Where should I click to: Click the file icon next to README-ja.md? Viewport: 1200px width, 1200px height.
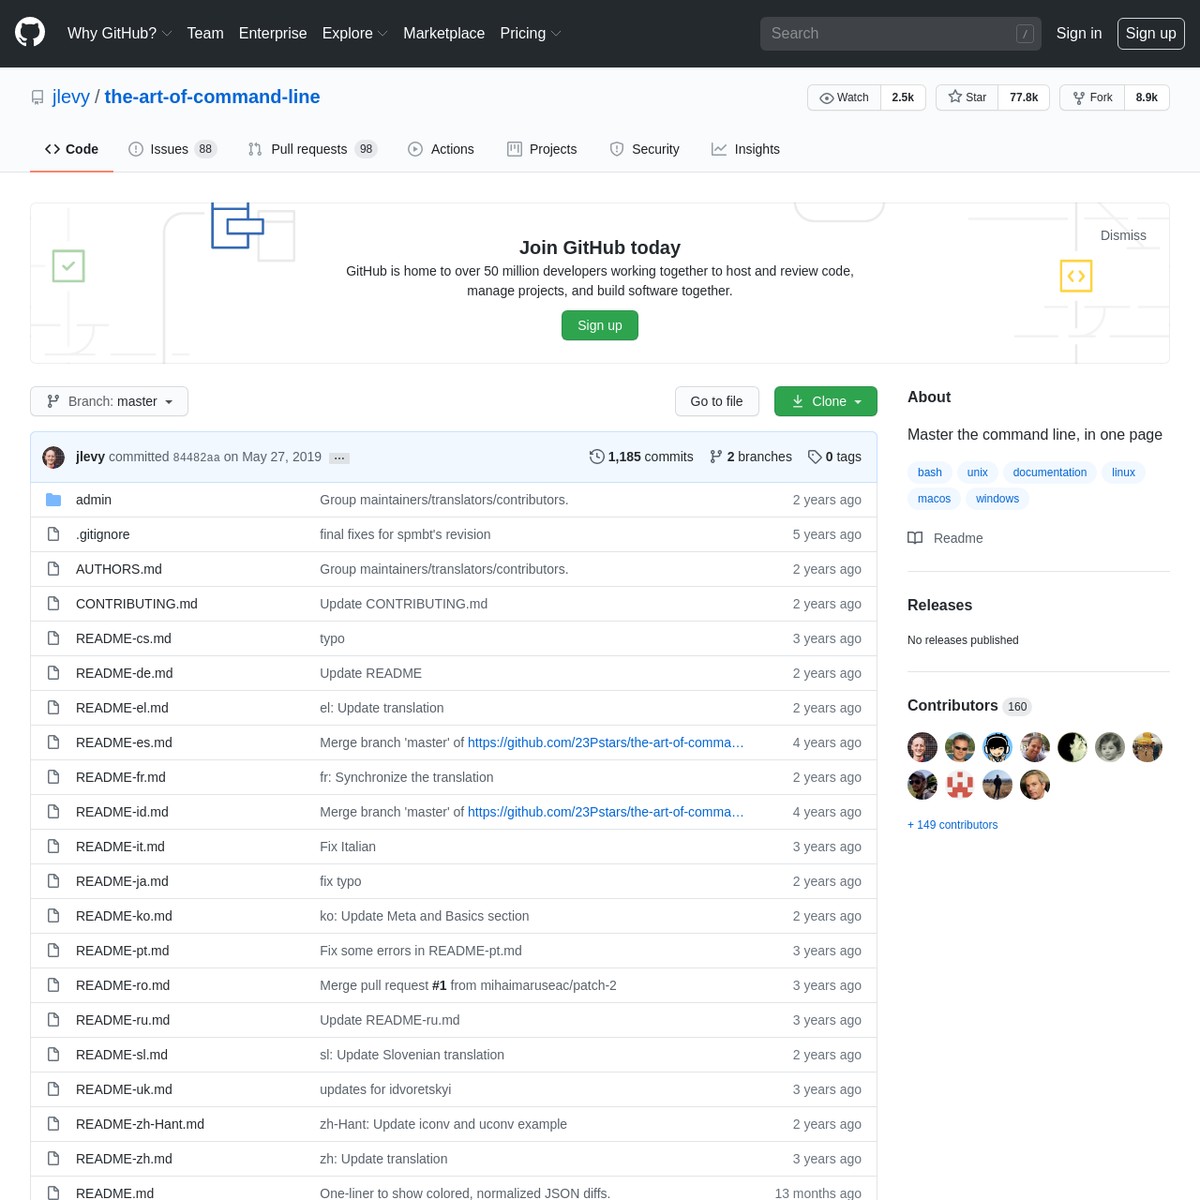coord(54,881)
